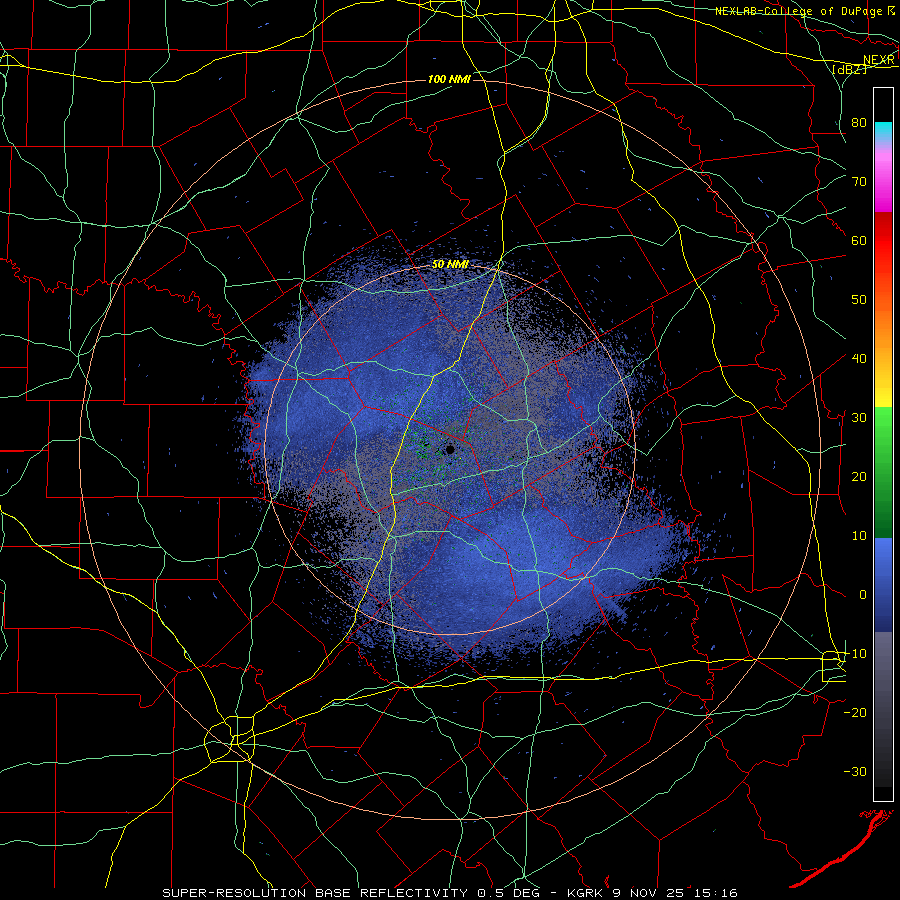Click the 80 value on dBZ scale
This screenshot has height=900, width=900.
pyautogui.click(x=859, y=122)
